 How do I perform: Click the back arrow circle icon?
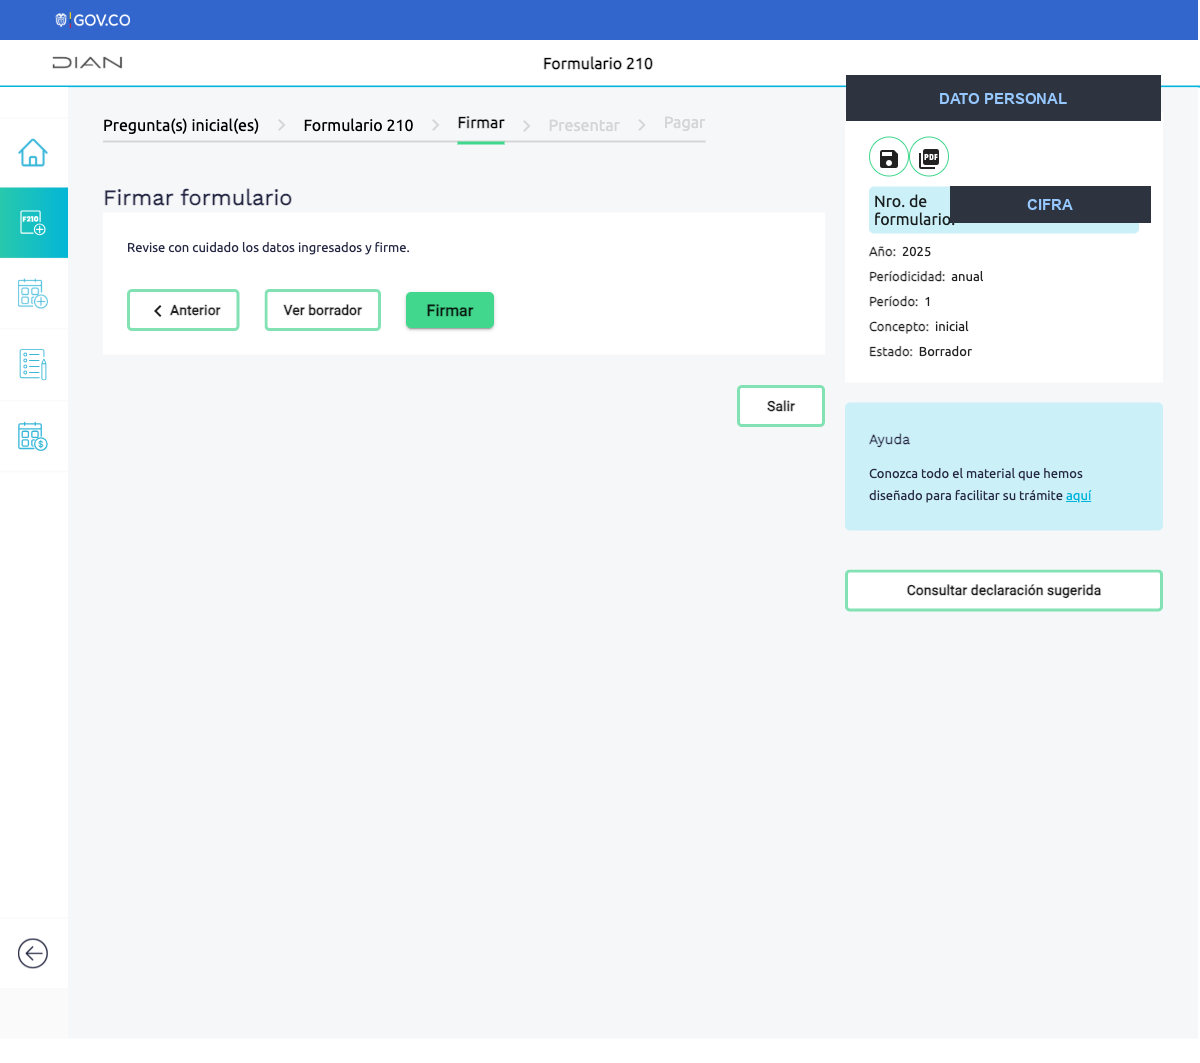click(x=33, y=953)
